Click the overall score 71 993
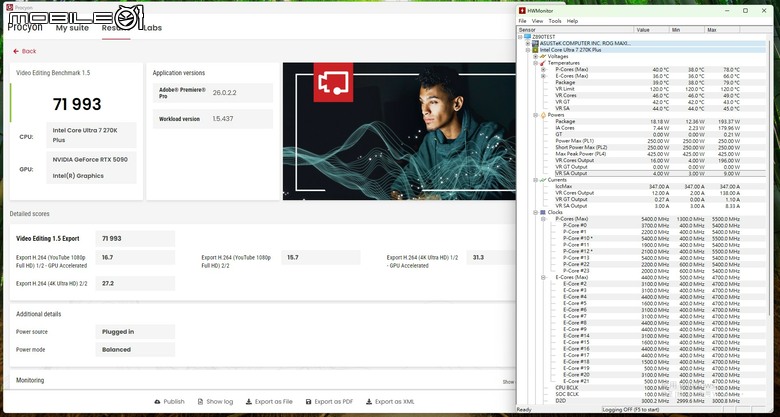The width and height of the screenshot is (780, 417). [77, 104]
